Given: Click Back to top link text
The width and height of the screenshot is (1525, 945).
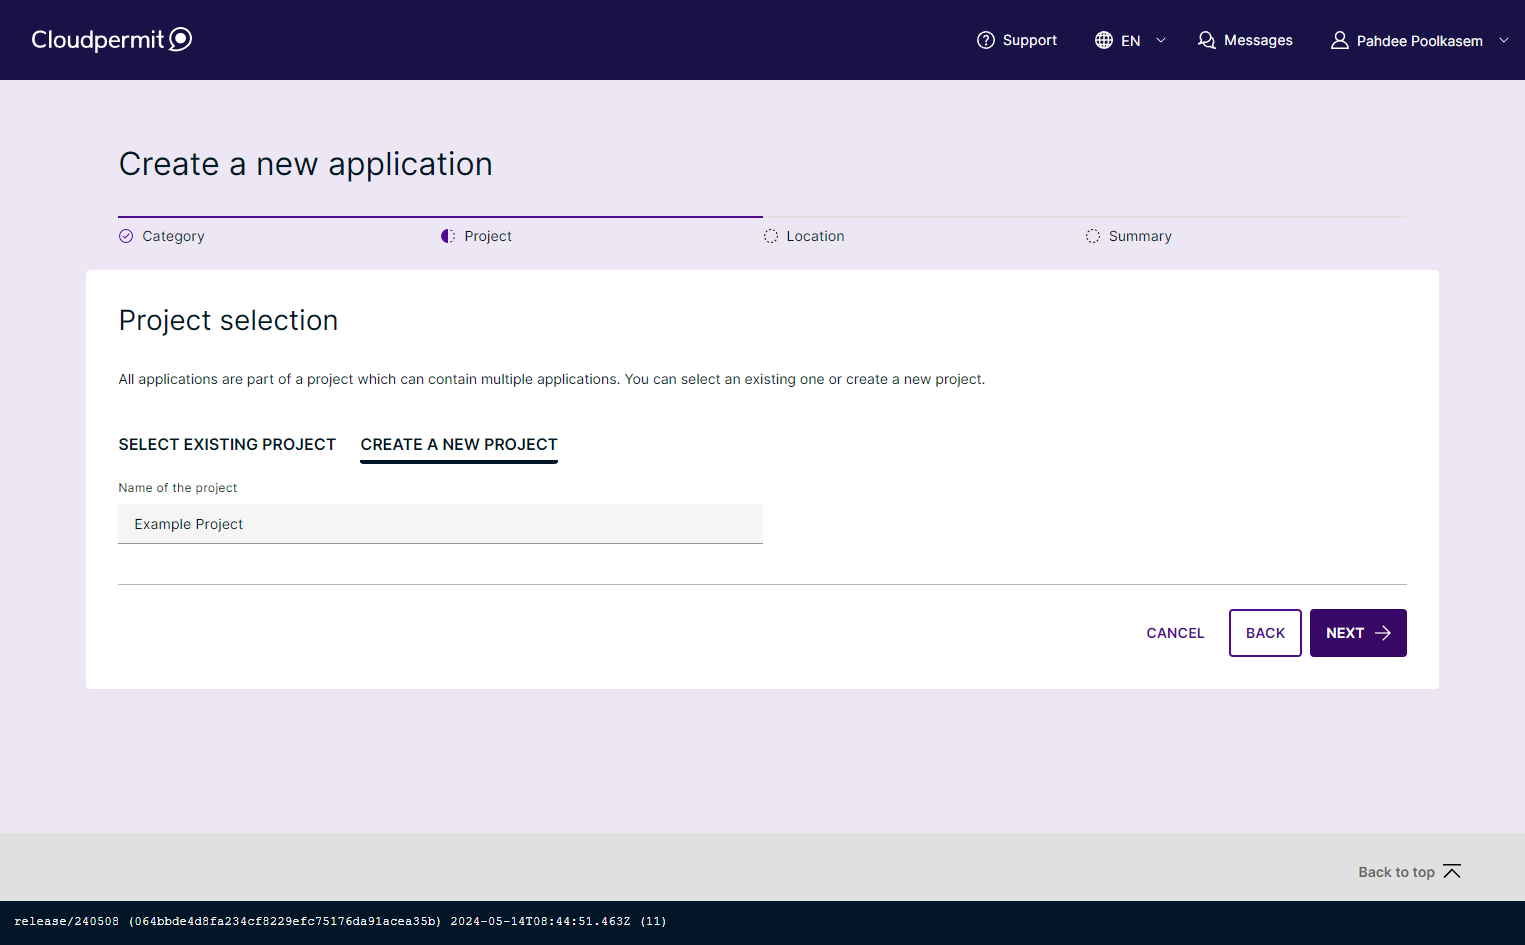Looking at the screenshot, I should tap(1396, 872).
